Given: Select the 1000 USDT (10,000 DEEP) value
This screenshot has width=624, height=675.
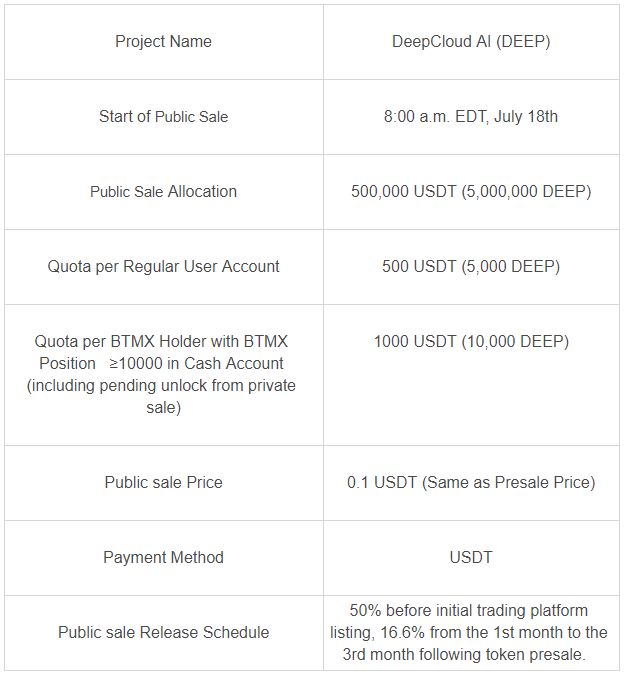Looking at the screenshot, I should point(471,342).
